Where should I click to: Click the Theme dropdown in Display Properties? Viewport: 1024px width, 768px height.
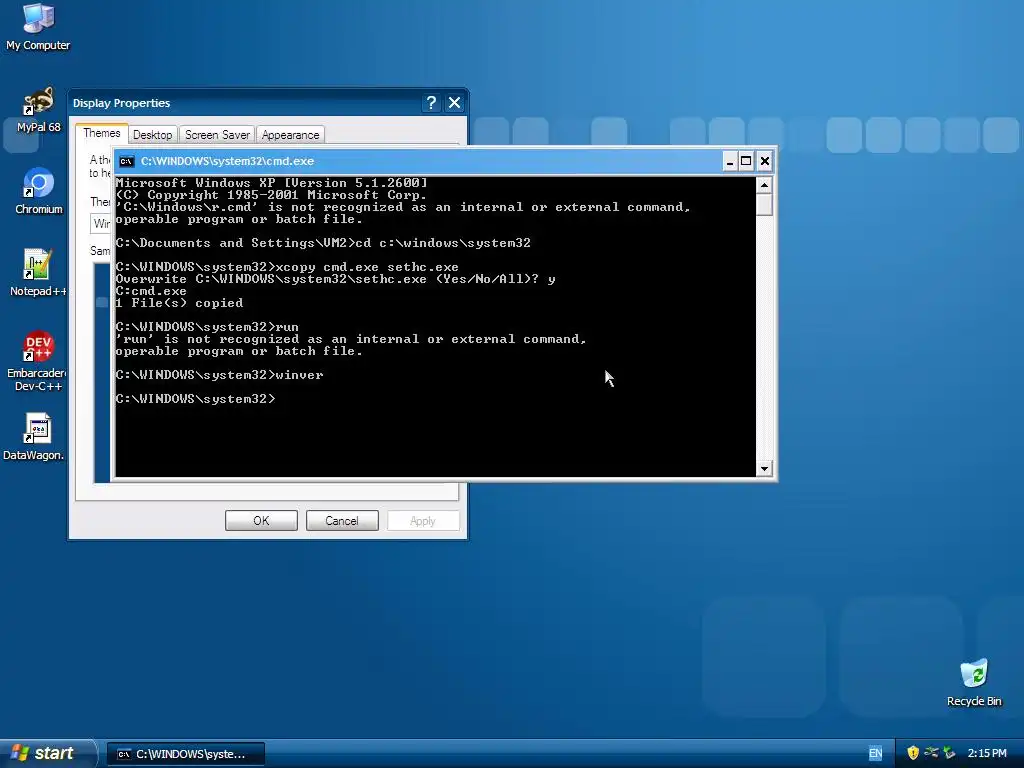coord(101,224)
